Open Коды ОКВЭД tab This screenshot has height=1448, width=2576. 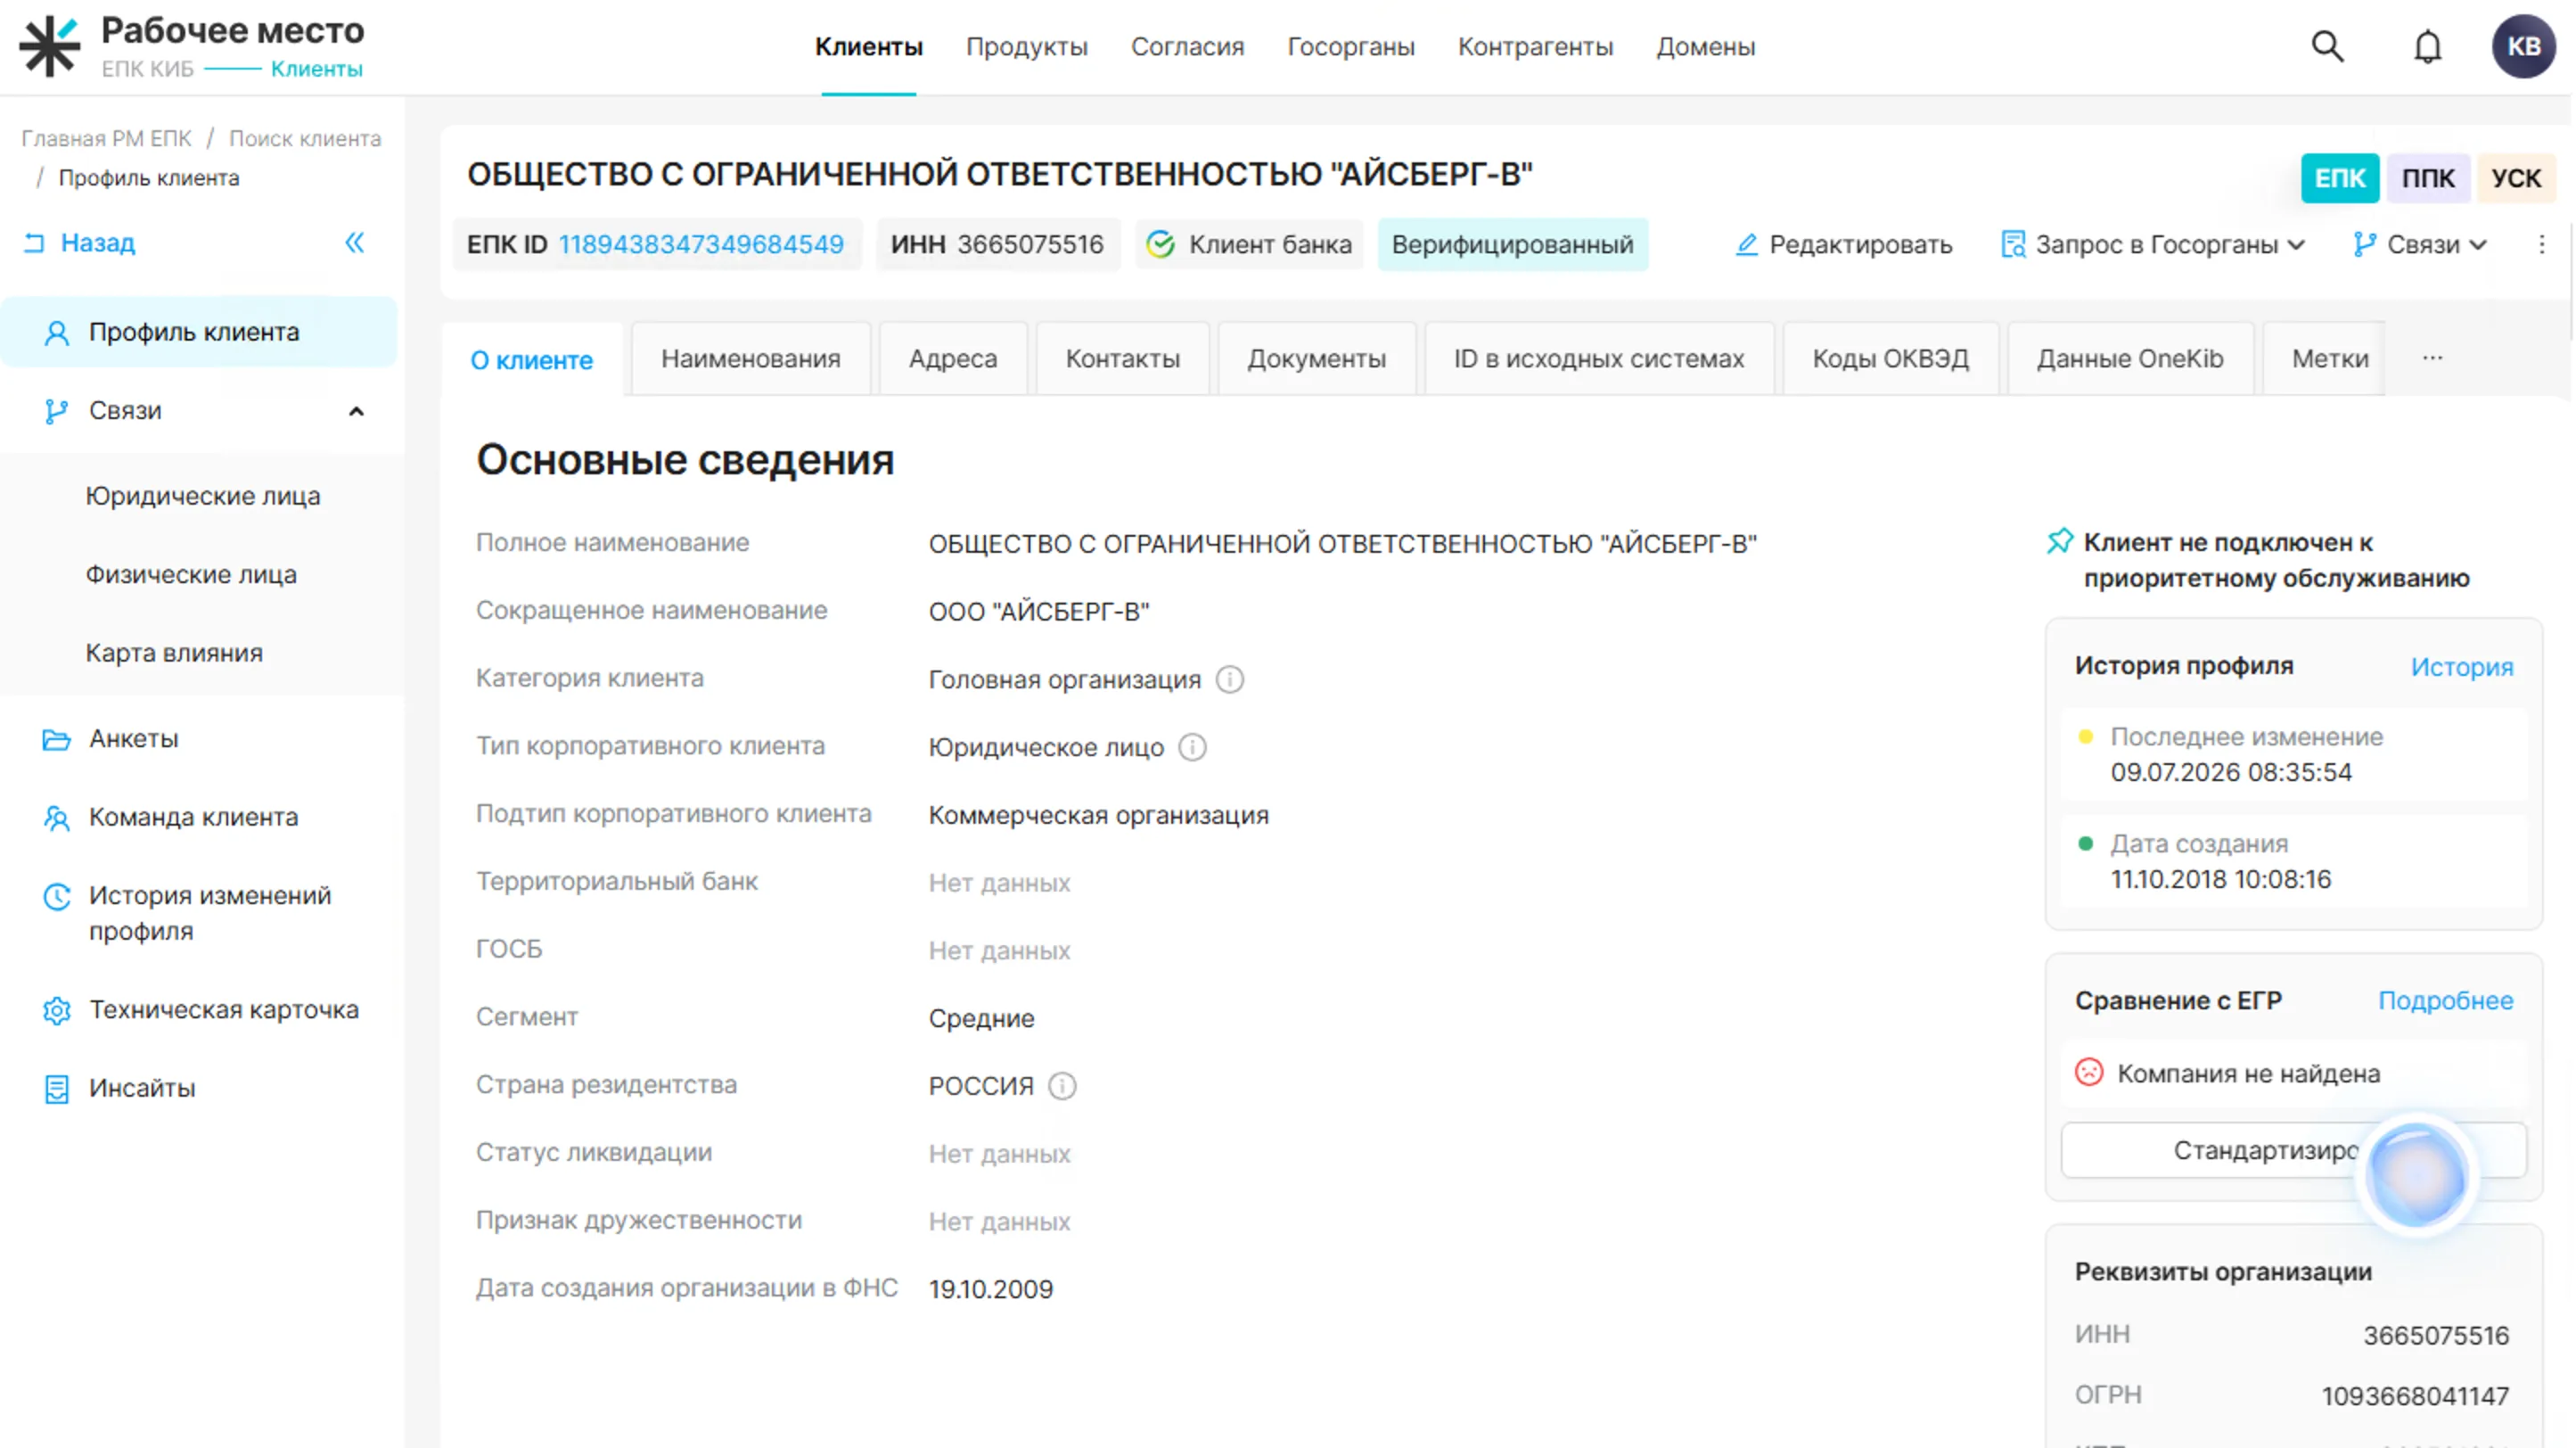tap(1890, 359)
